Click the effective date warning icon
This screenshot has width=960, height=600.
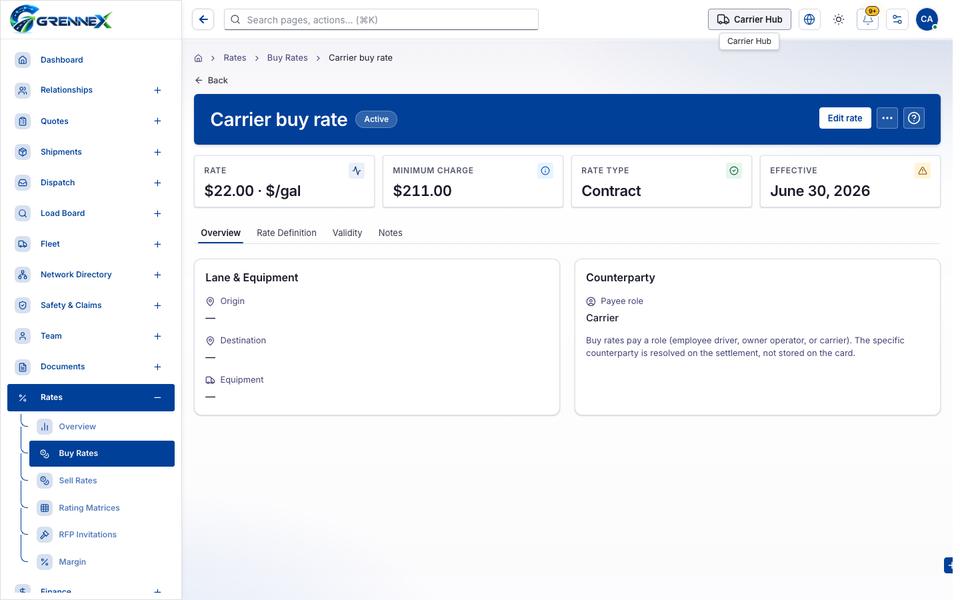922,171
